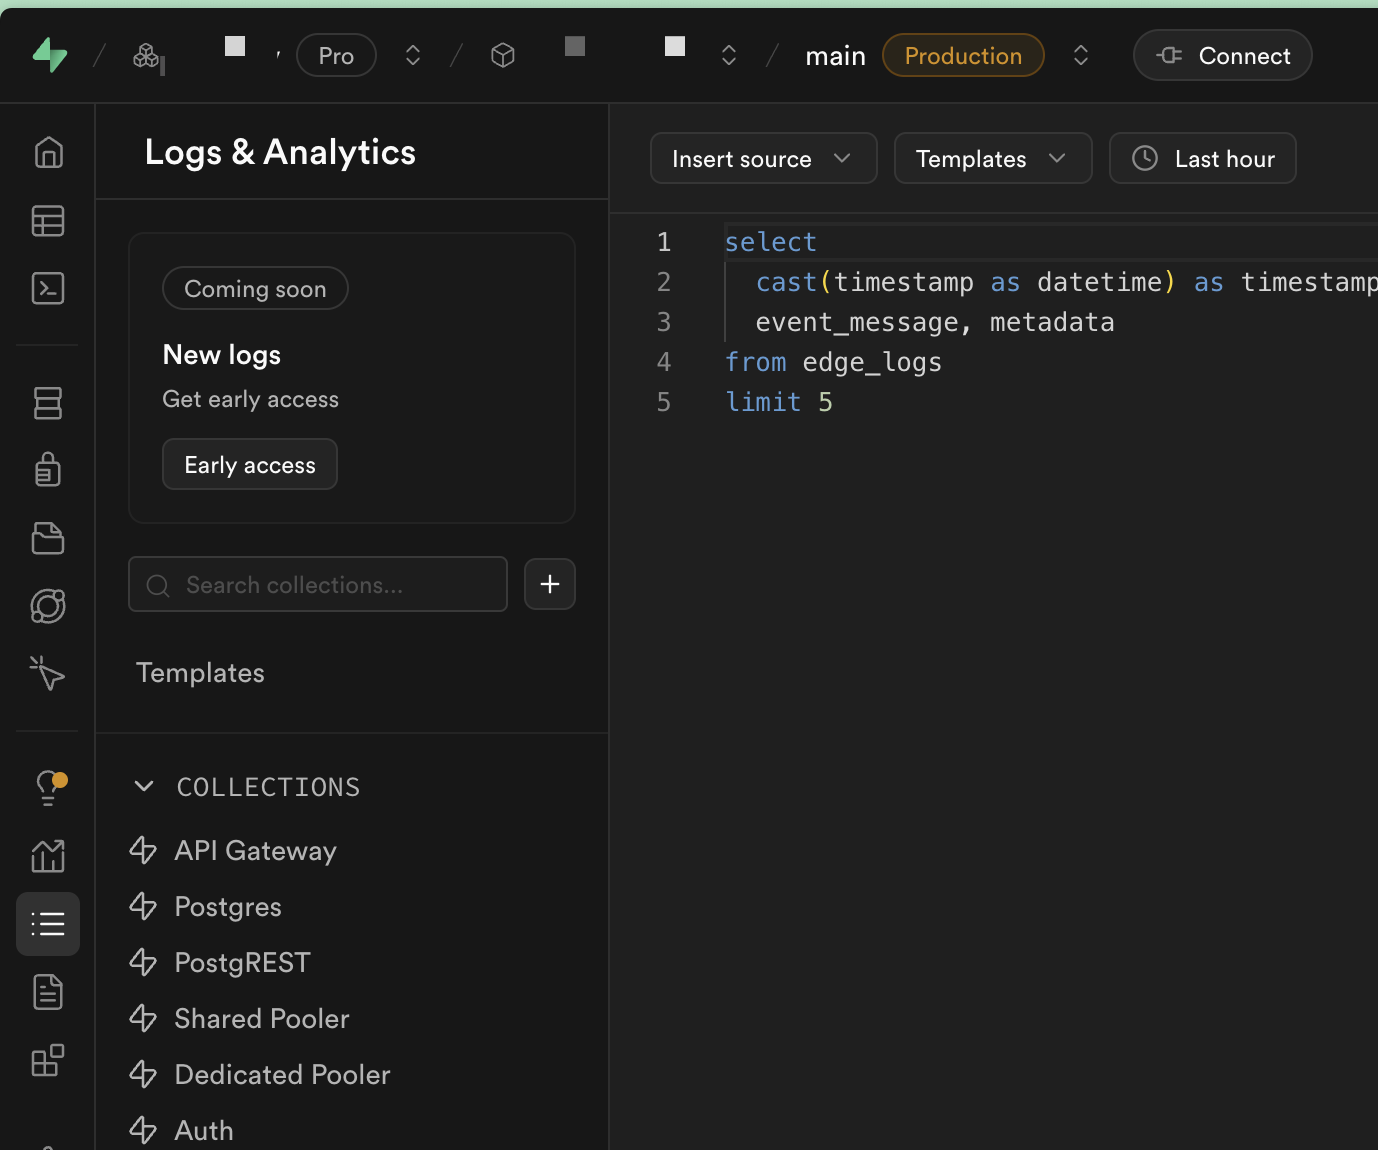Screen dimensions: 1378x1150
Task: Open Realtime cursor icon in sidebar
Action: click(48, 673)
